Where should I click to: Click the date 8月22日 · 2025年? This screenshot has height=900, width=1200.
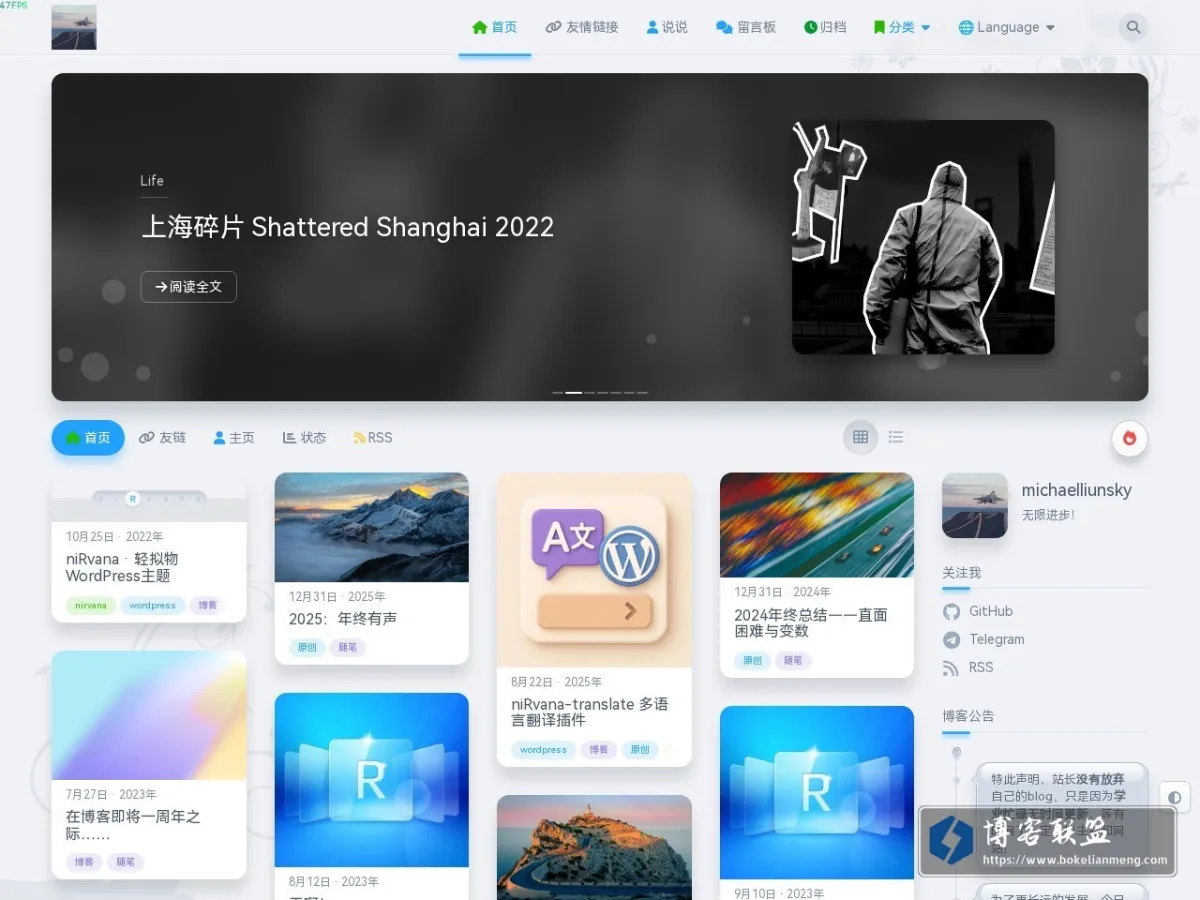click(x=557, y=682)
